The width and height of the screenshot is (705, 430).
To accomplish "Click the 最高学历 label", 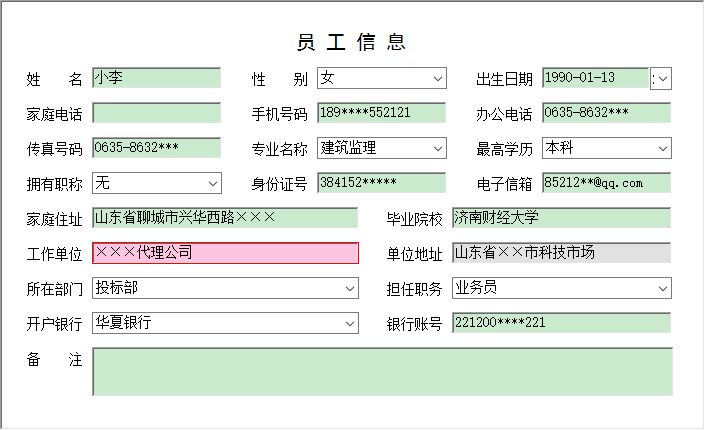I will (x=504, y=149).
